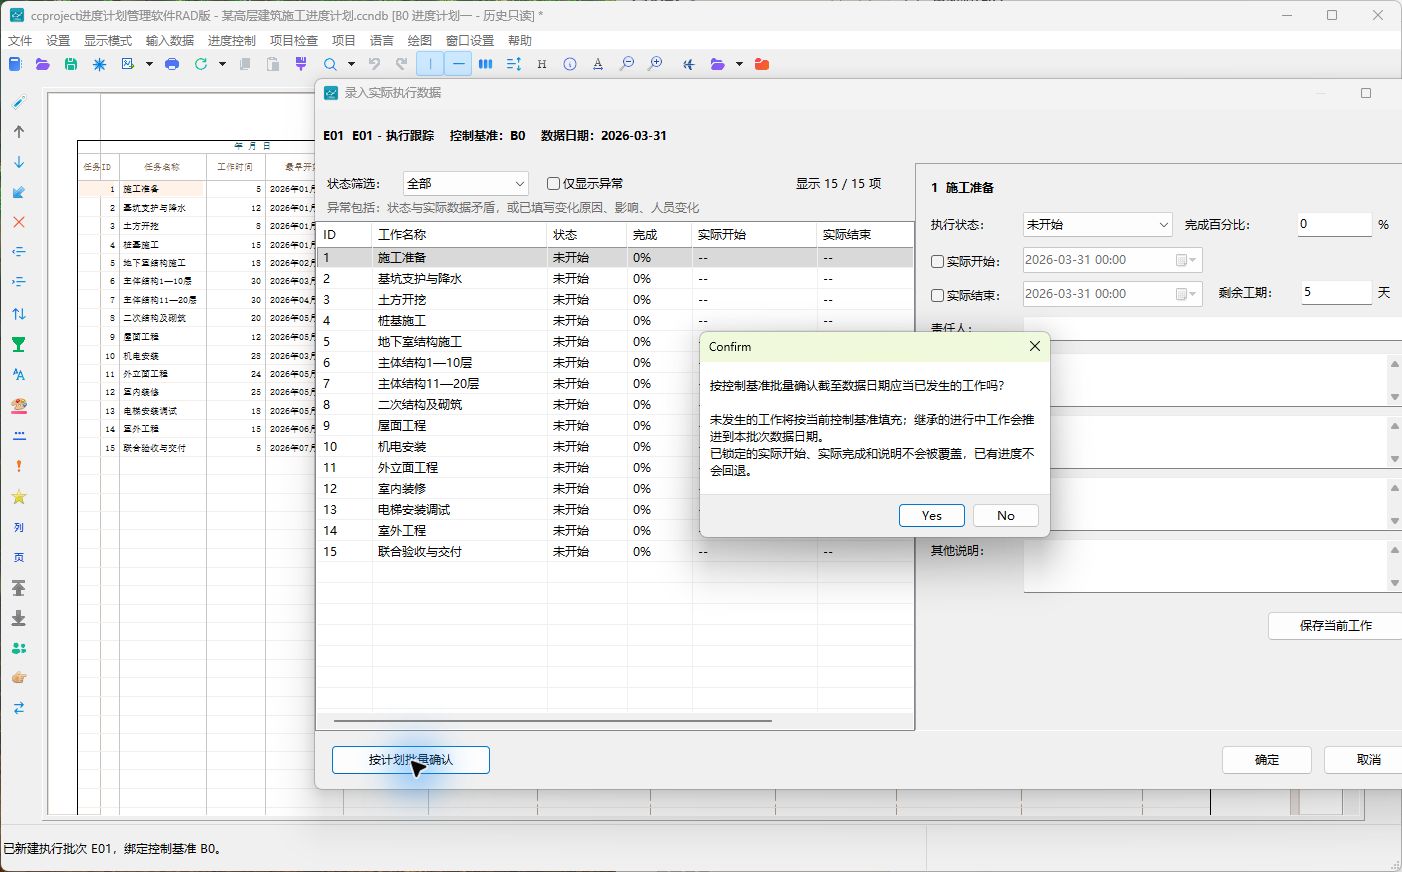Click the blue move down arrow in sidebar
Viewport: 1402px width, 872px height.
point(19,162)
